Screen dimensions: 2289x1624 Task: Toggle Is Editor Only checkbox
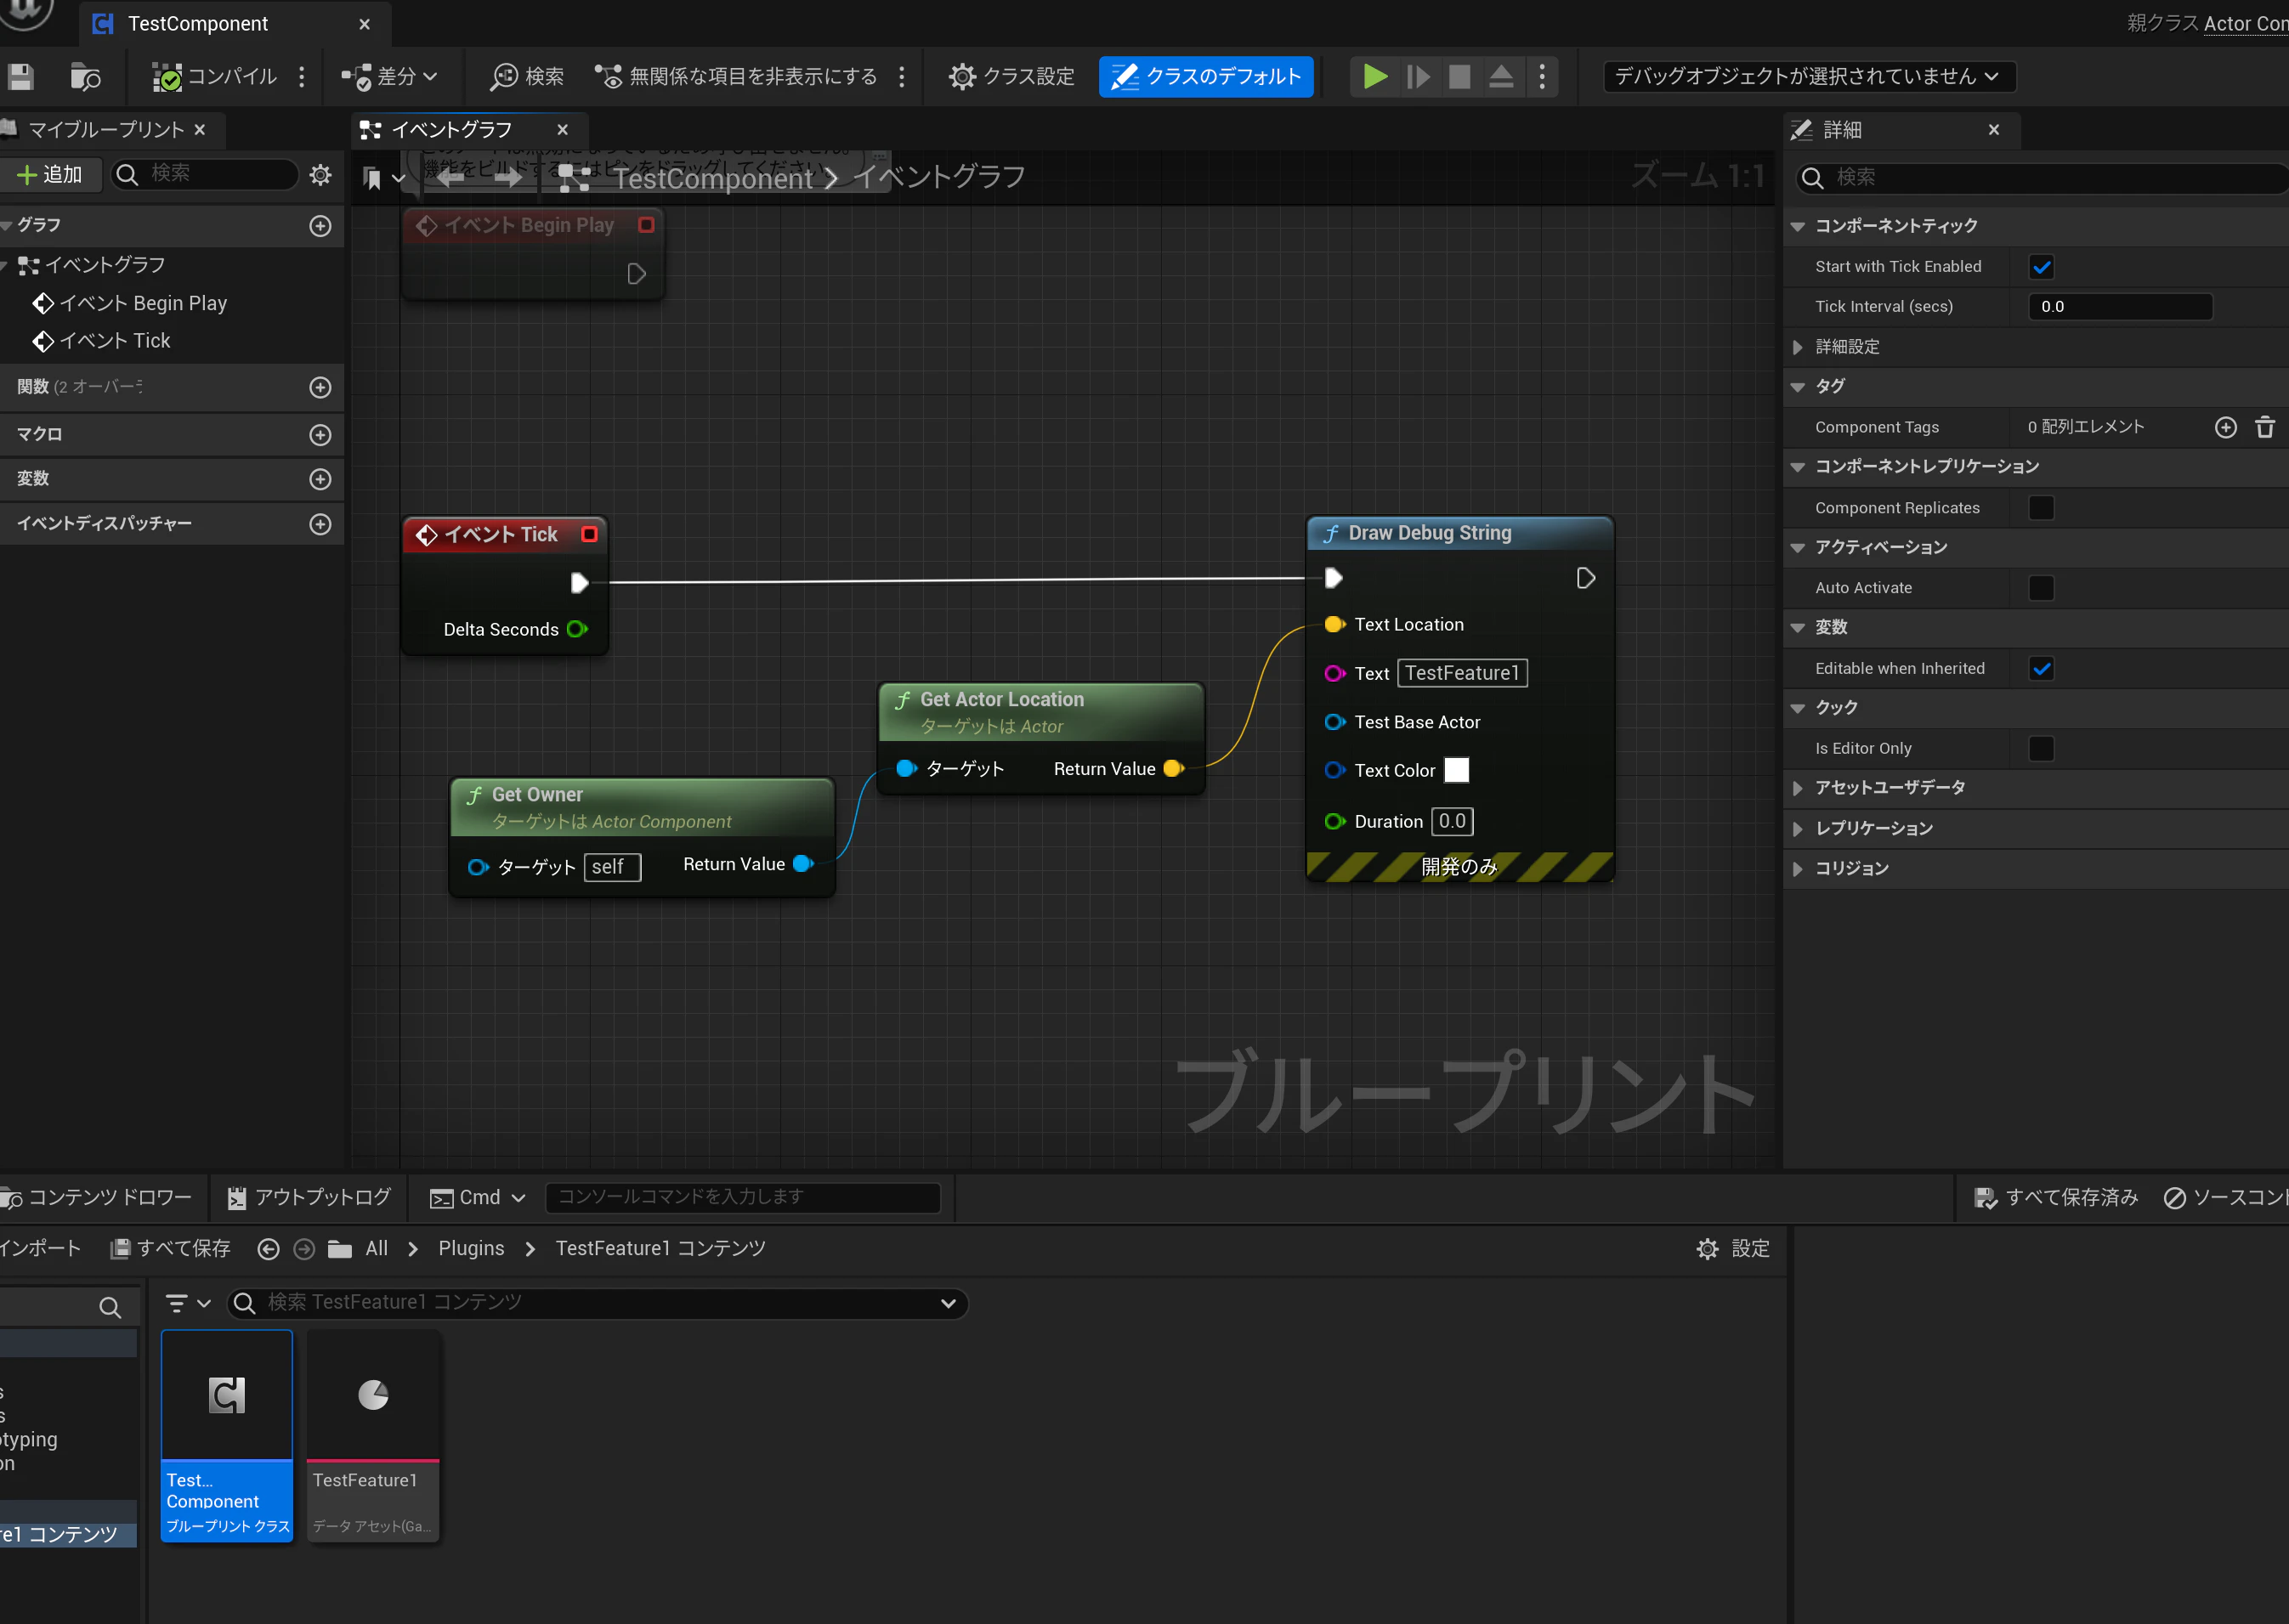[2041, 748]
